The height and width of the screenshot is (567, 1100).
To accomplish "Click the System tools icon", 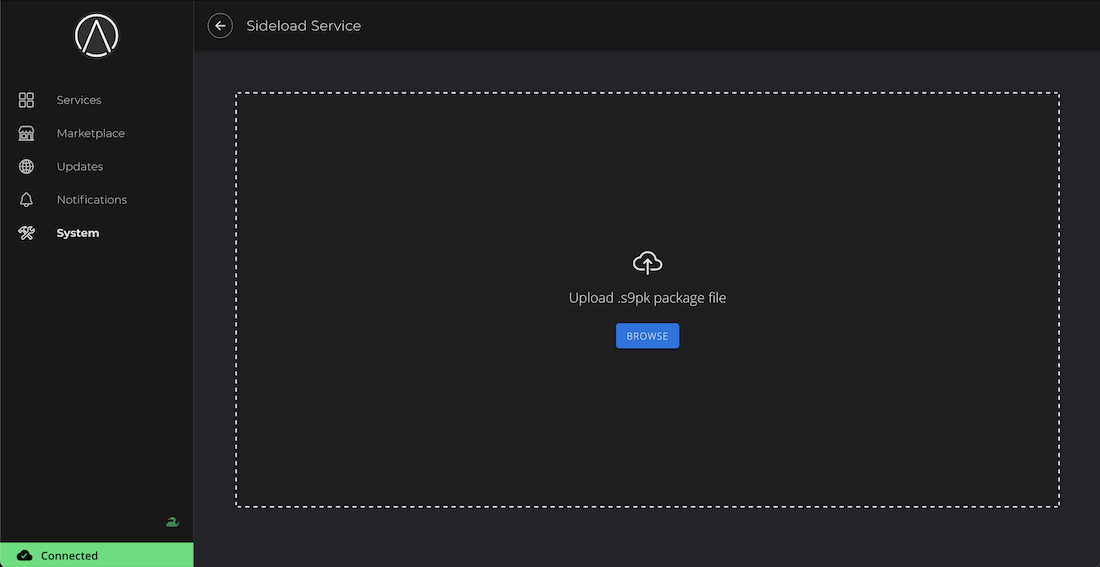I will pyautogui.click(x=26, y=233).
